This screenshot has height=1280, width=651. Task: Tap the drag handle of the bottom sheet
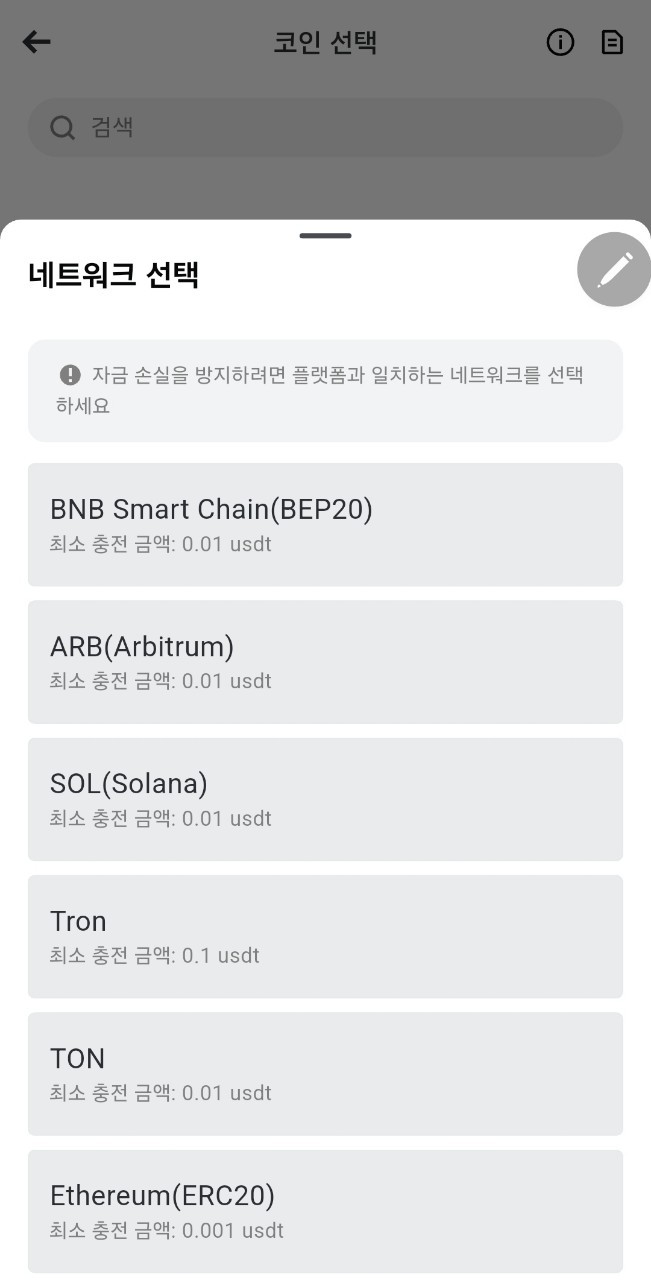[325, 236]
